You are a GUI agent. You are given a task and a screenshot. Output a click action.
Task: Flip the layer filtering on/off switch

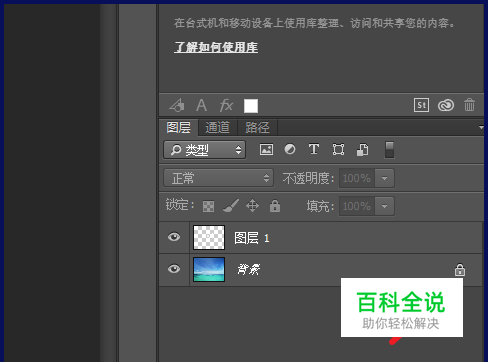click(x=389, y=150)
